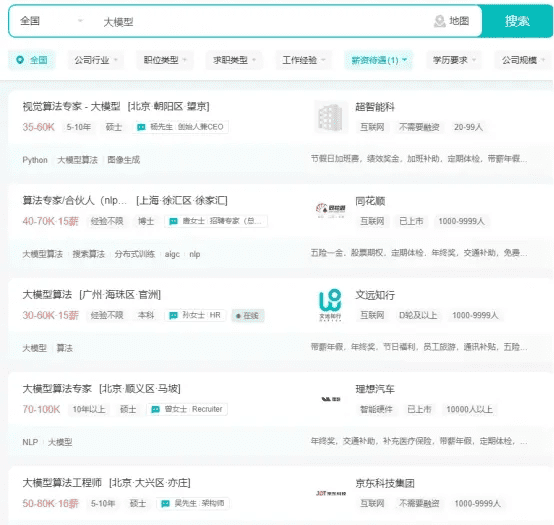Click the 文远知行 company logo
This screenshot has width=554, height=525.
tap(331, 305)
